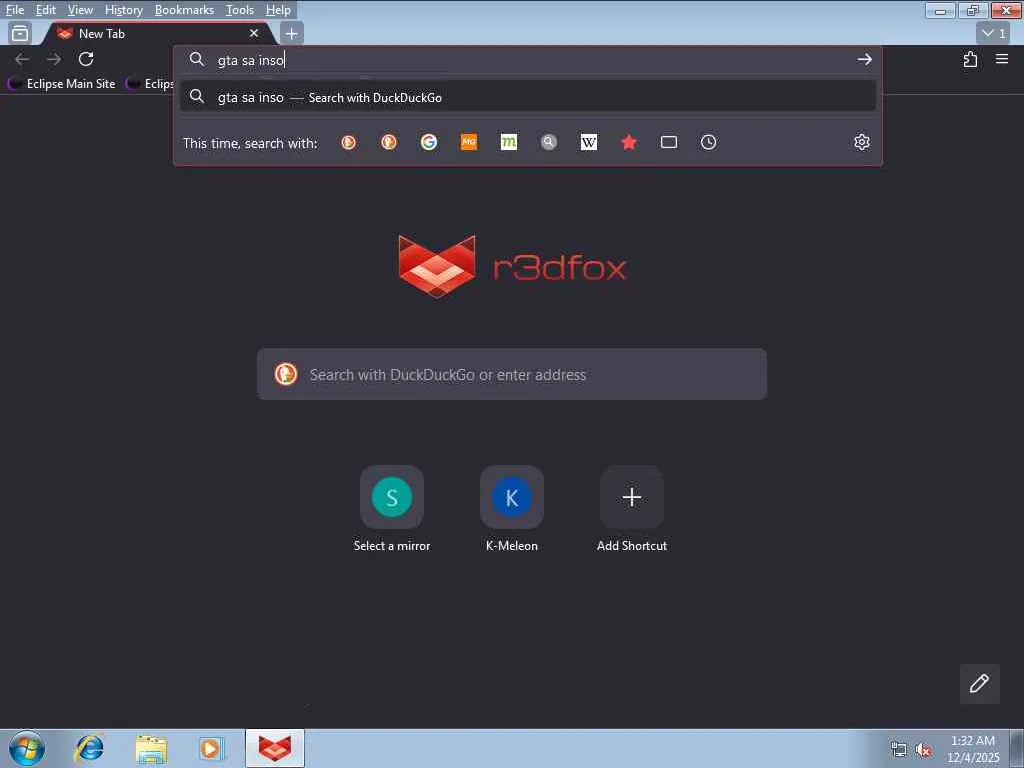Search bookmarks via red star icon
Screen dimensions: 1024x768
[629, 142]
